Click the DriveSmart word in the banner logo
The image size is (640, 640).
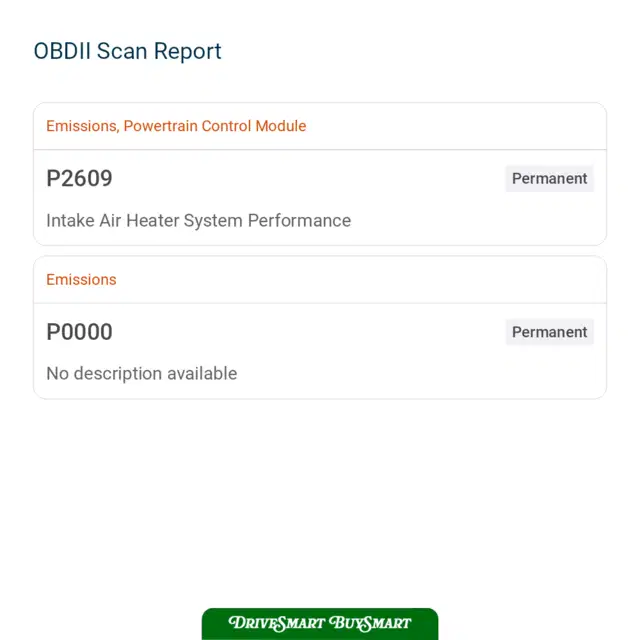click(x=277, y=623)
